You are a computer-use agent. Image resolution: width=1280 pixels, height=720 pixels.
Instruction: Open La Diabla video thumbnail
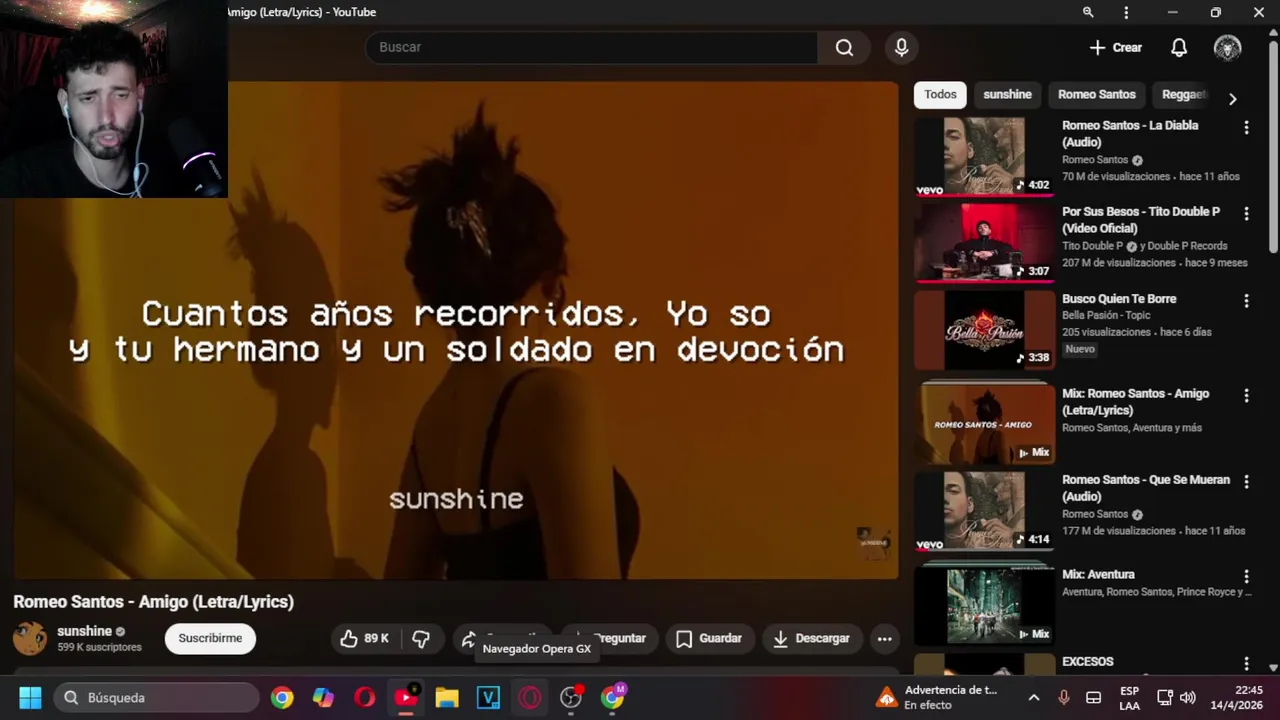coord(984,156)
